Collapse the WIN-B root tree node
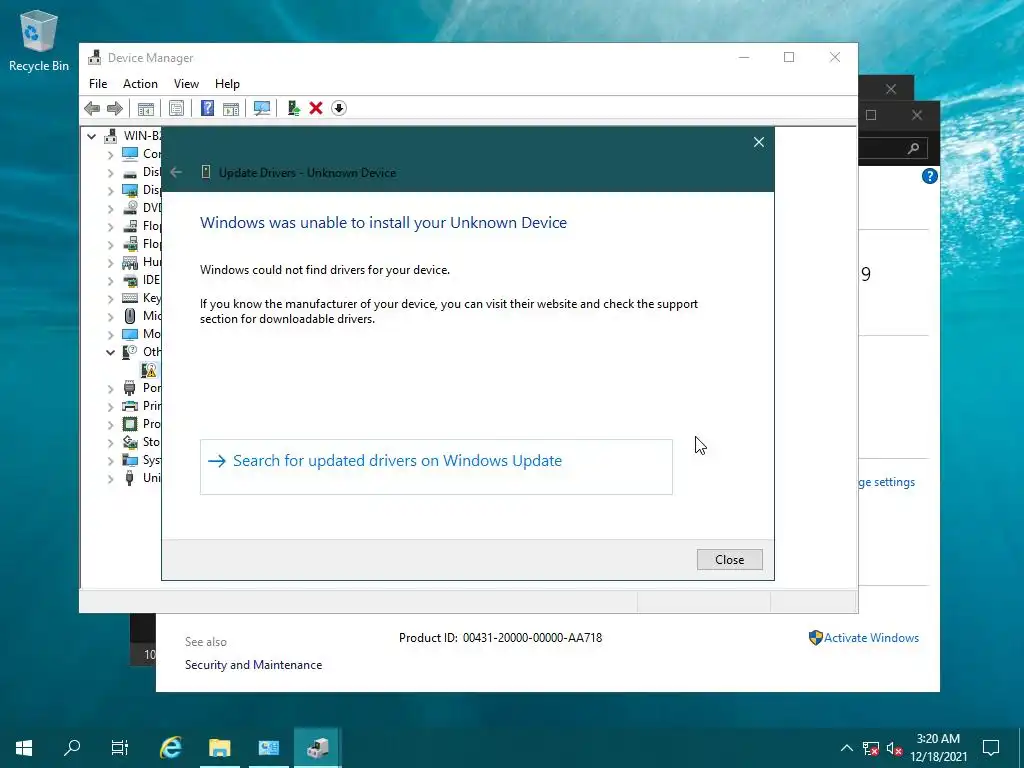The image size is (1024, 768). [x=91, y=136]
